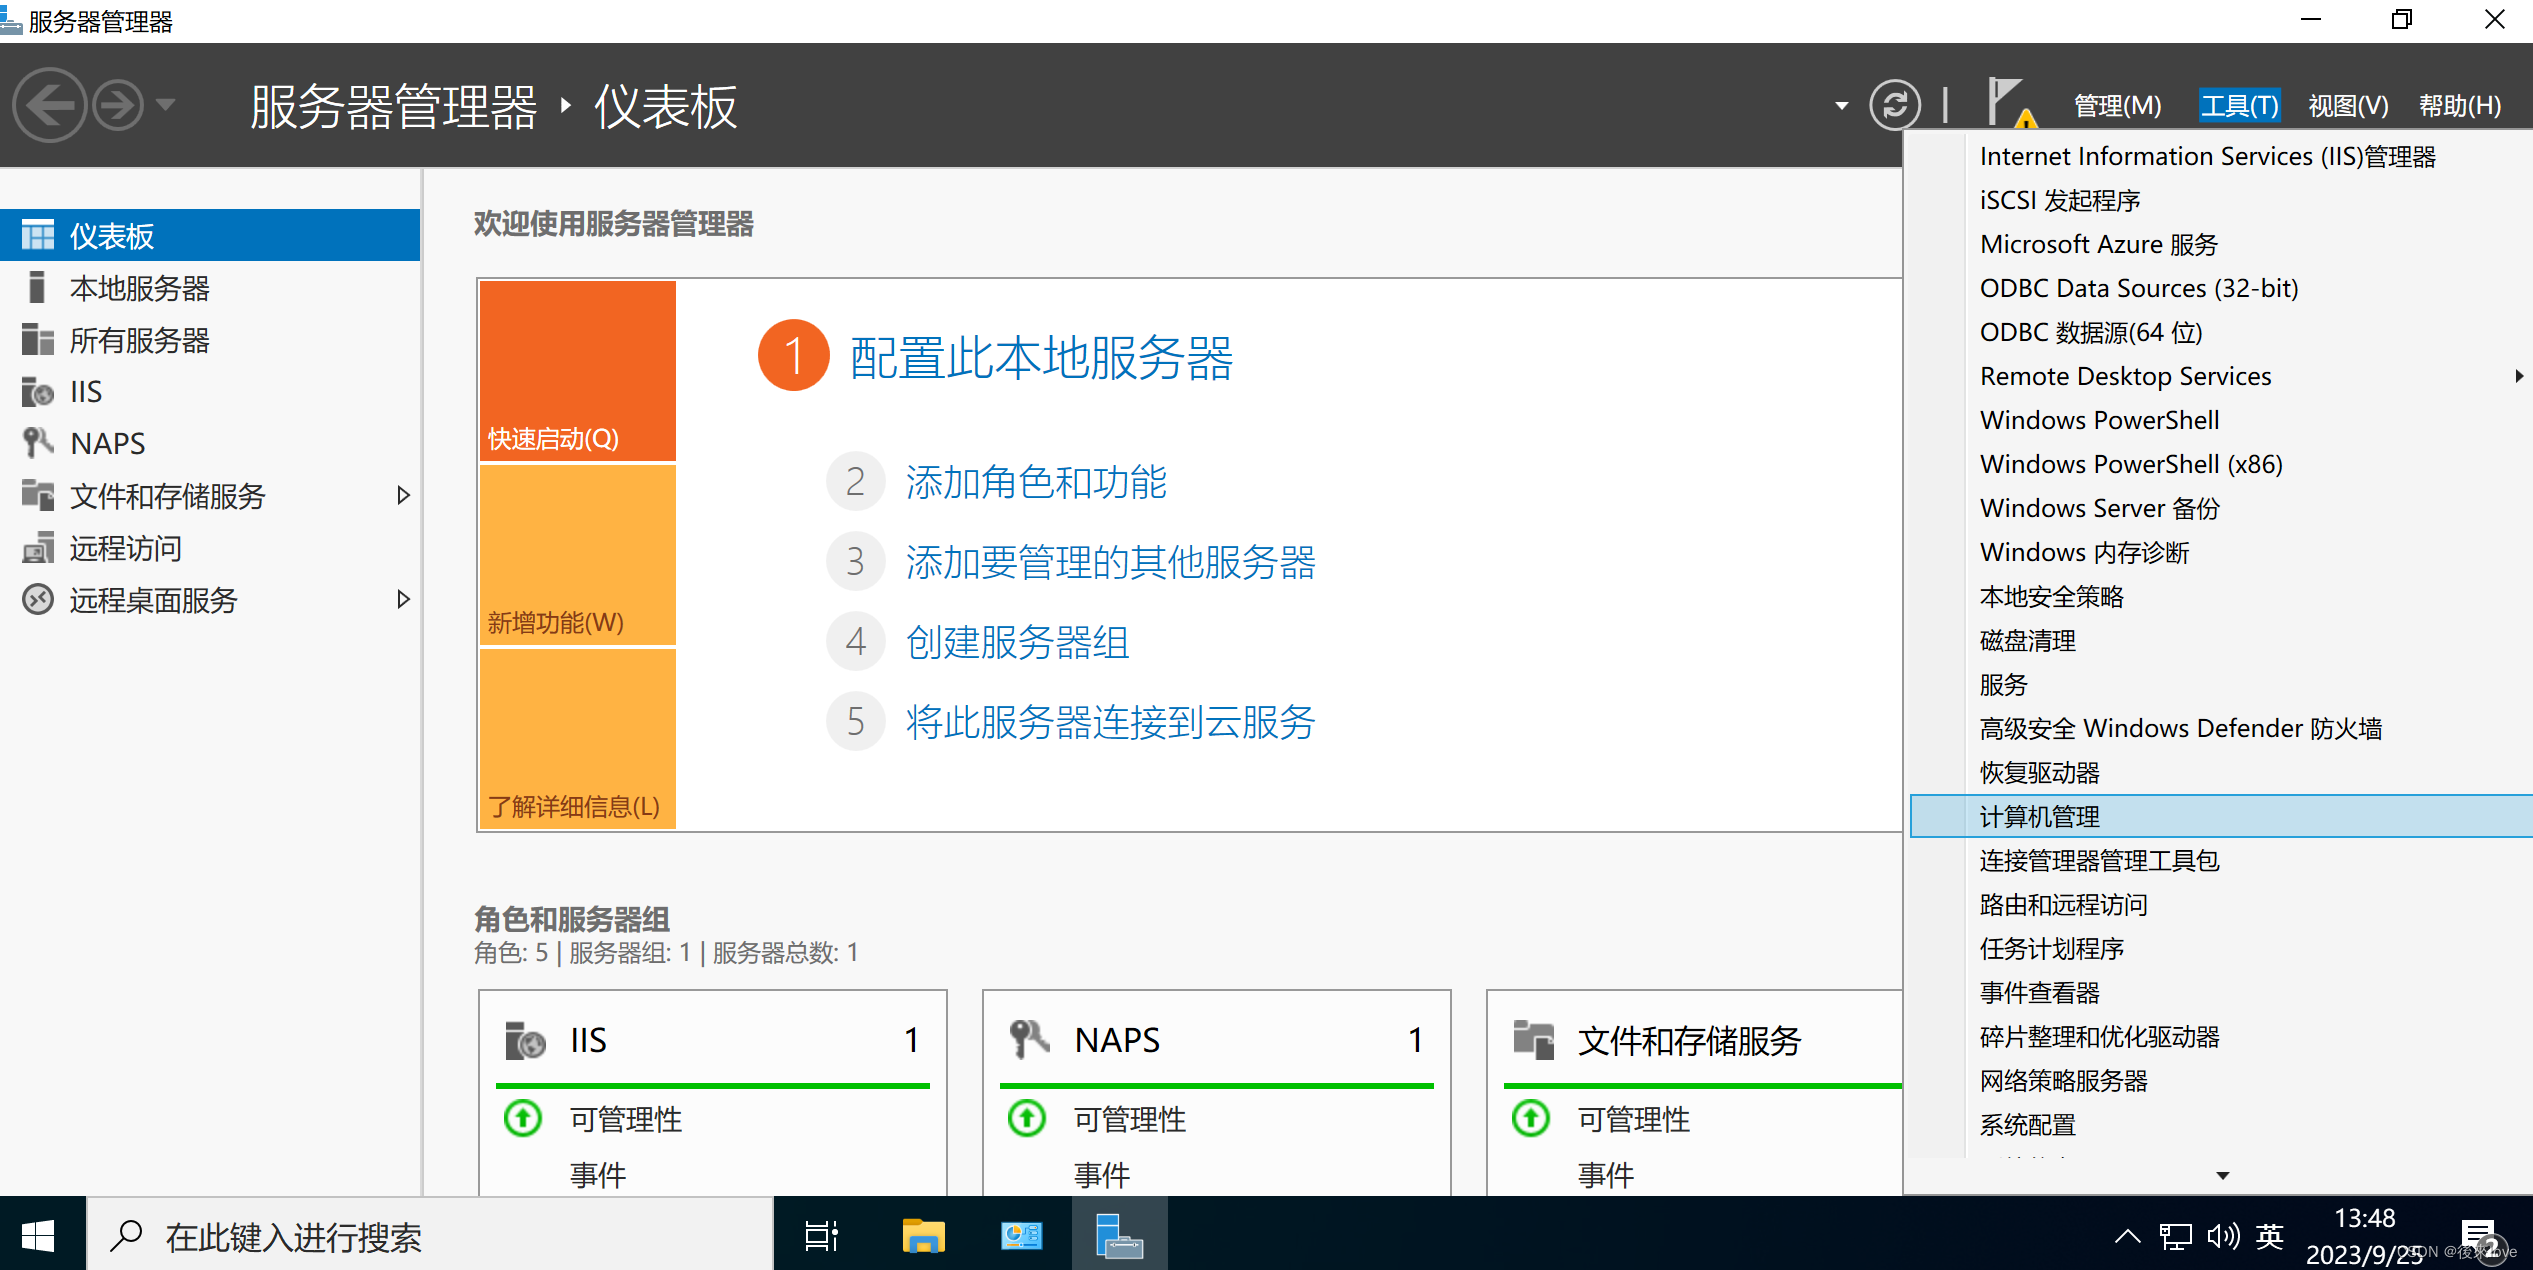Open 添加角色和功能 link
2533x1270 pixels.
pyautogui.click(x=1036, y=482)
